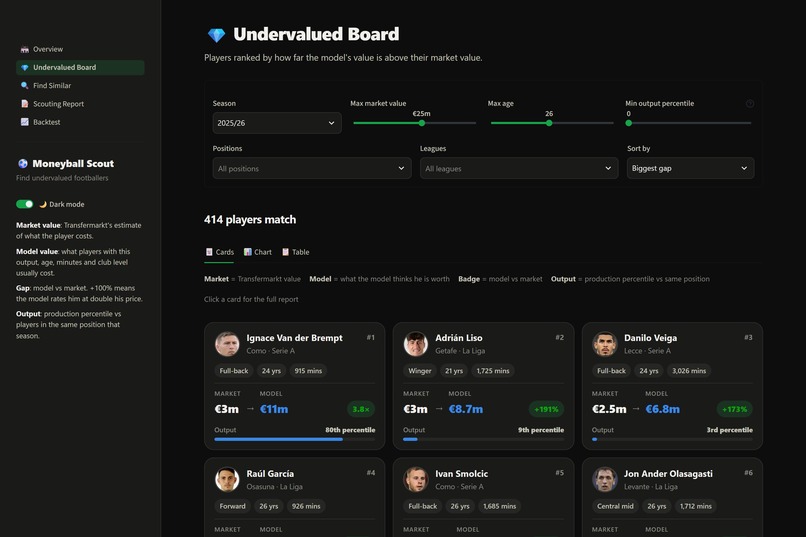This screenshot has height=537, width=806.
Task: Open the Scouting Report page
Action: (80, 104)
